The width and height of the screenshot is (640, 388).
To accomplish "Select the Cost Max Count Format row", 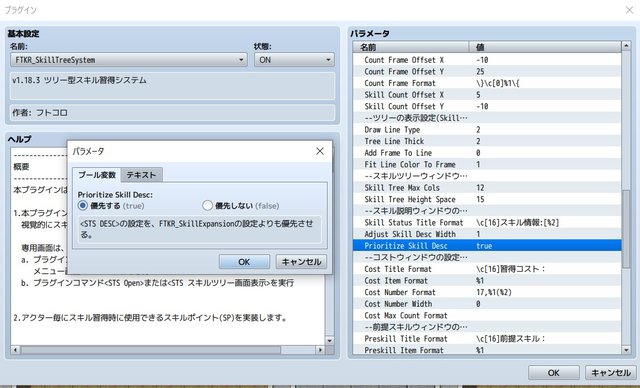I will (487, 315).
